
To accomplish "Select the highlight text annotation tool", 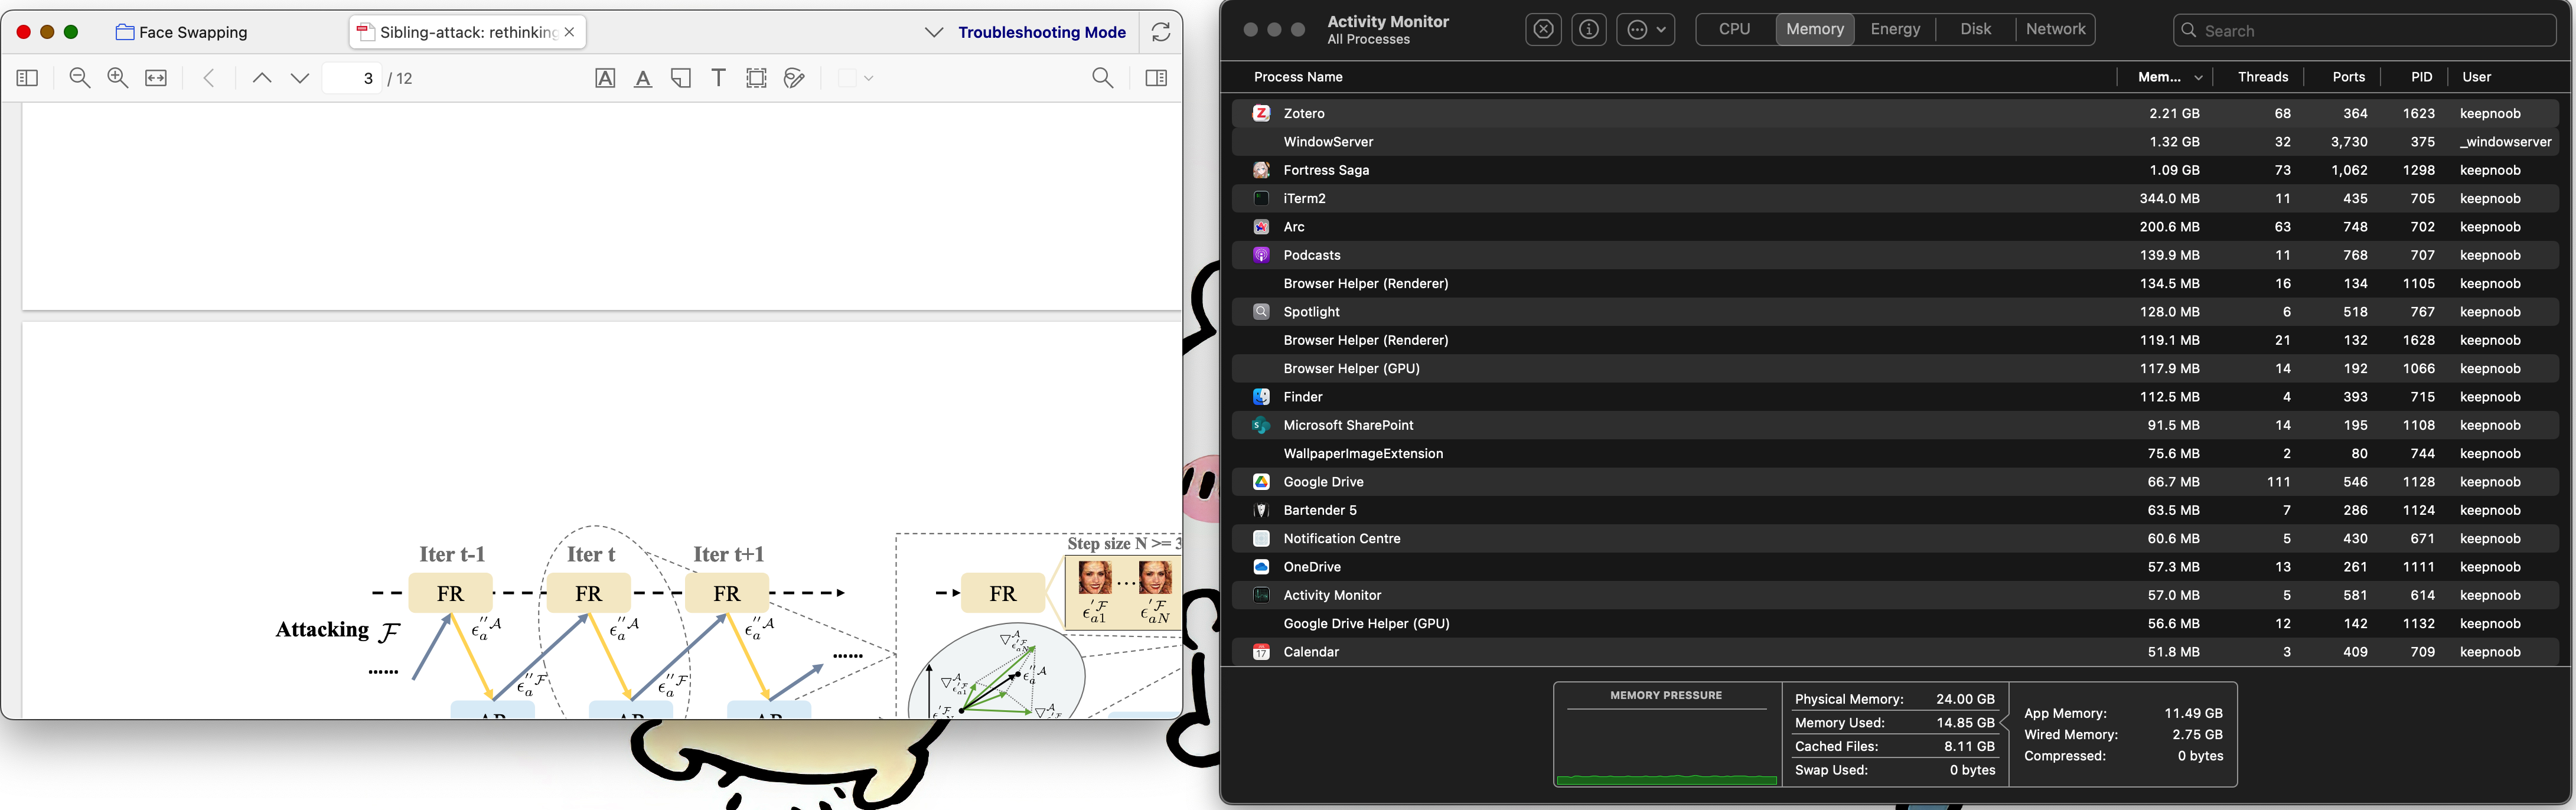I will (x=605, y=78).
